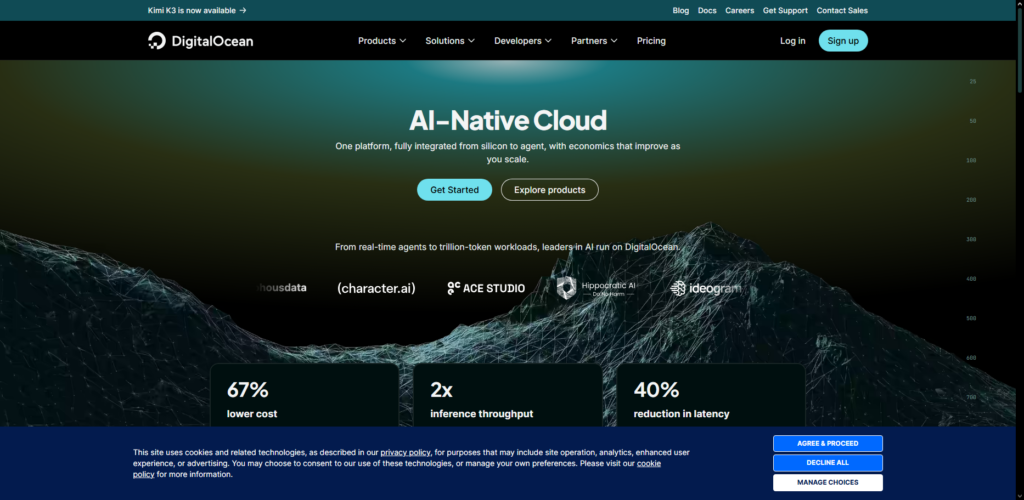Screen dimensions: 1024x500
Task: Click the AGREE & PROCEED button
Action: [x=827, y=443]
